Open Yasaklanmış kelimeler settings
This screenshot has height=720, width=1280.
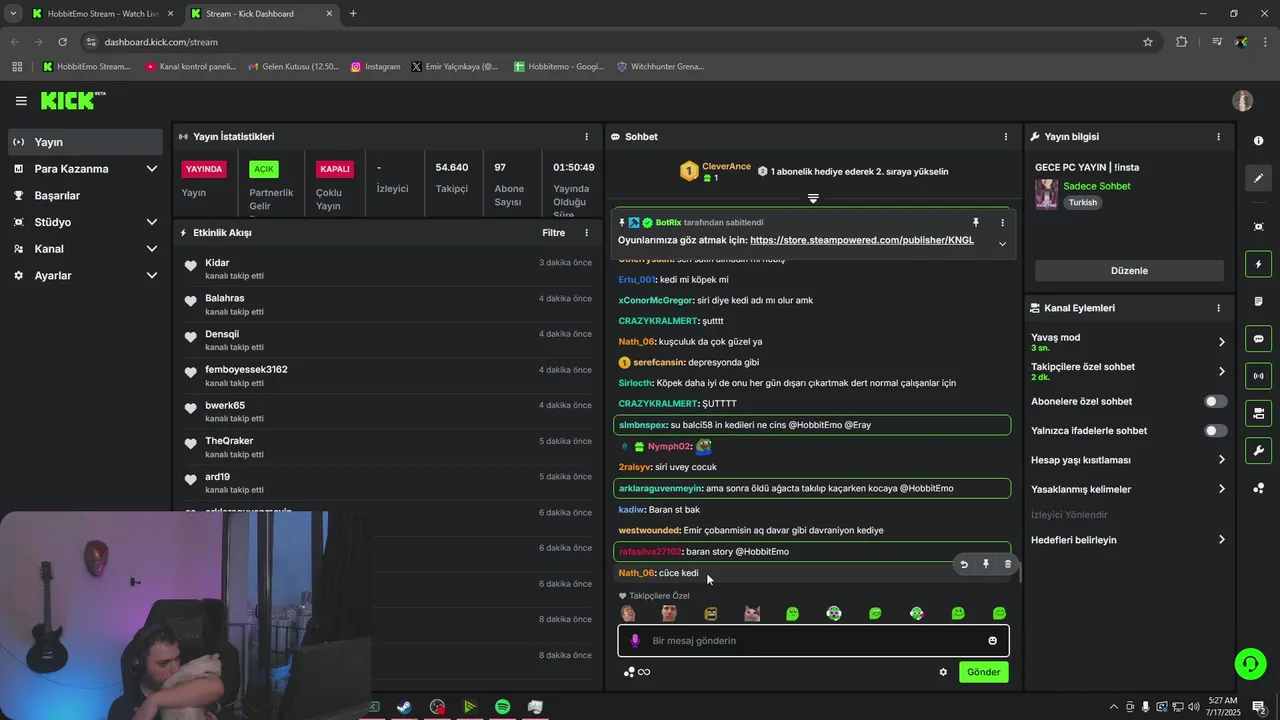click(x=1128, y=489)
